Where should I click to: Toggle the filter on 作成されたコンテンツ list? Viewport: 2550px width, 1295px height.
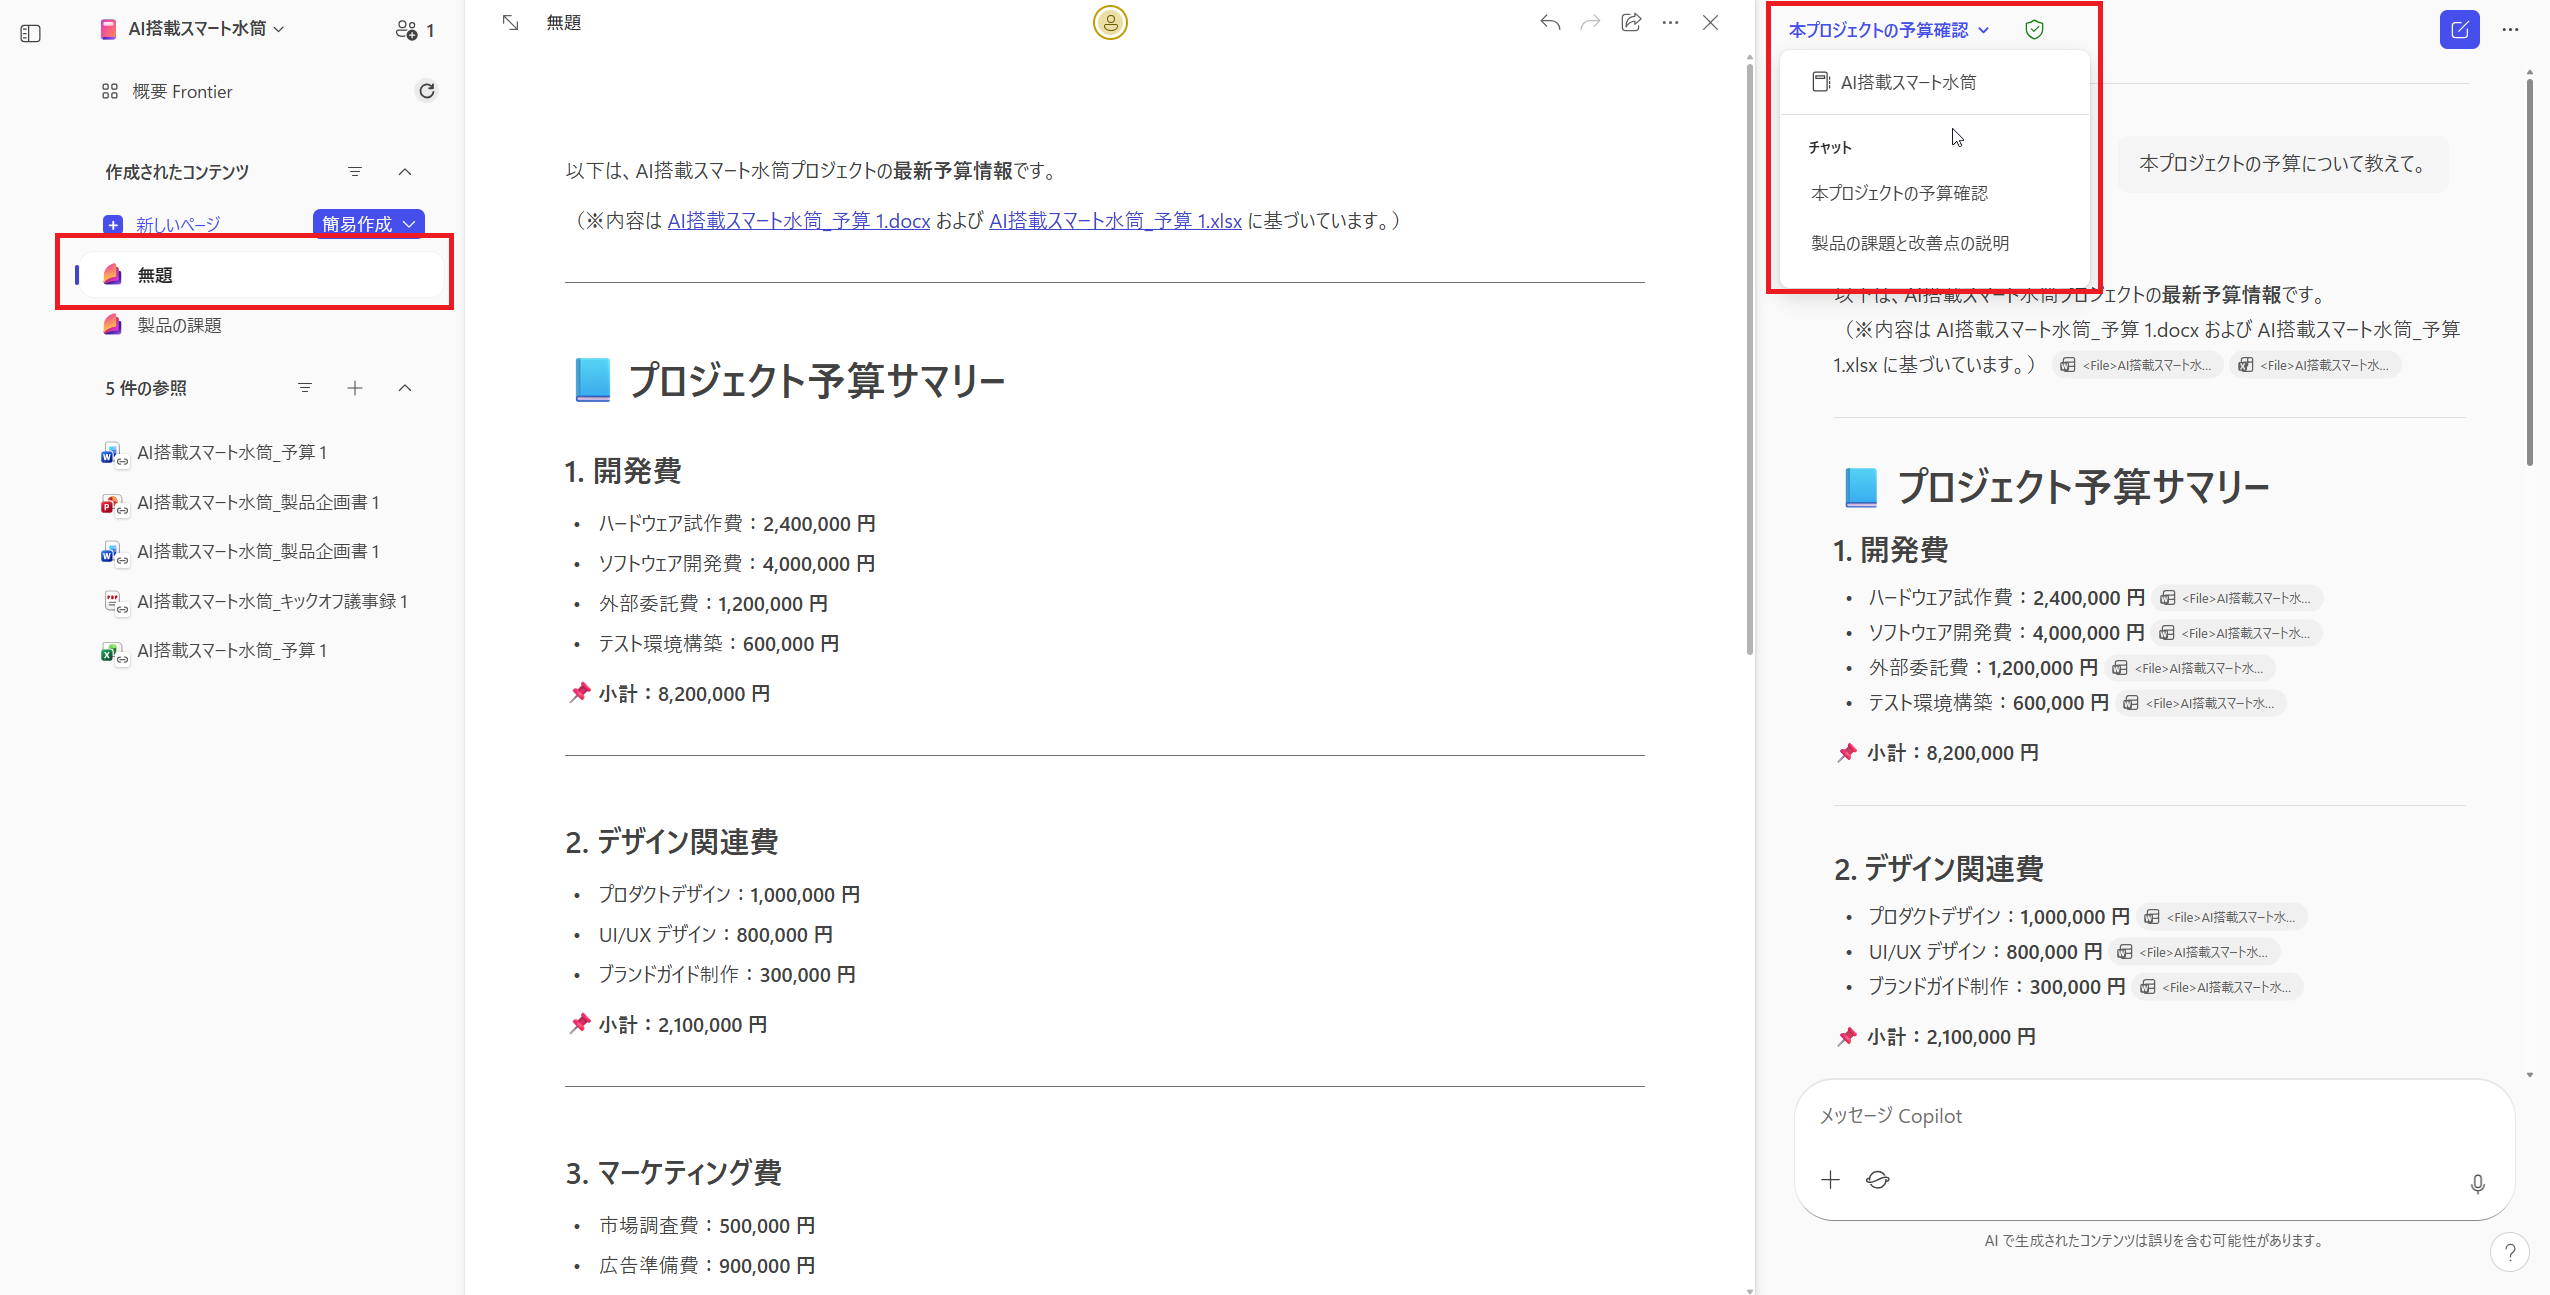pos(356,171)
